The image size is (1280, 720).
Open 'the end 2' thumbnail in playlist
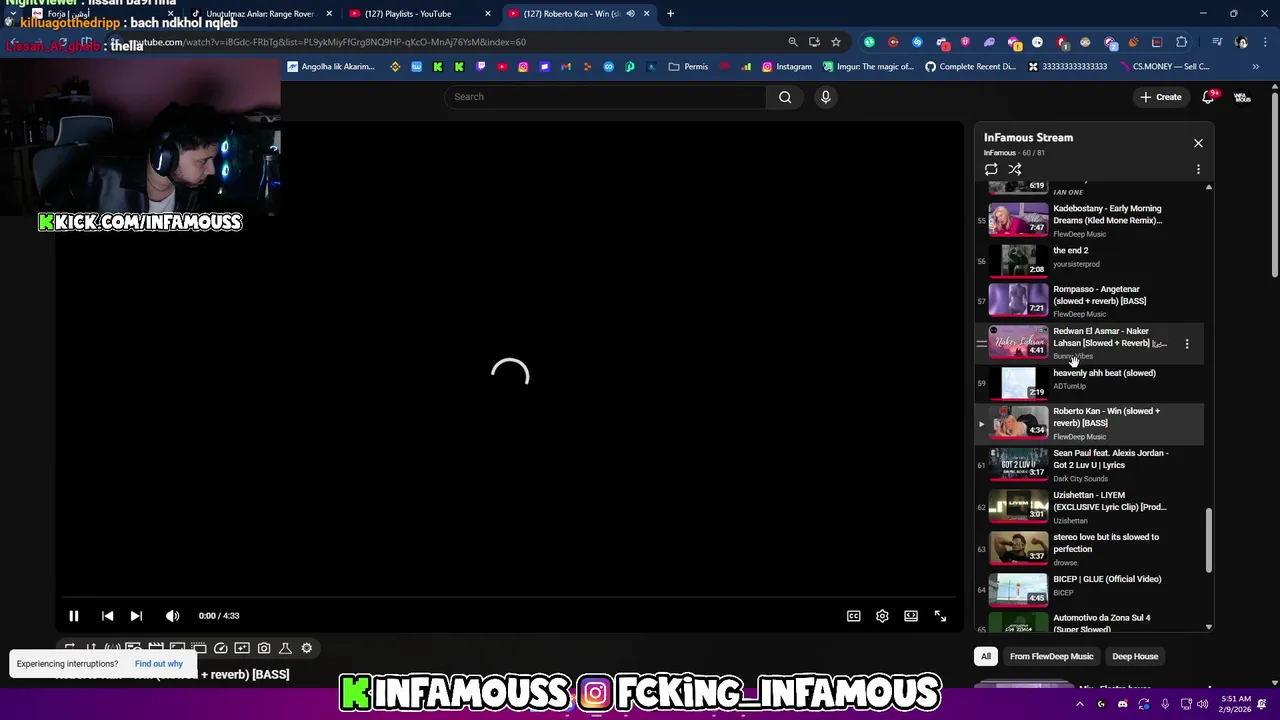[x=1018, y=259]
